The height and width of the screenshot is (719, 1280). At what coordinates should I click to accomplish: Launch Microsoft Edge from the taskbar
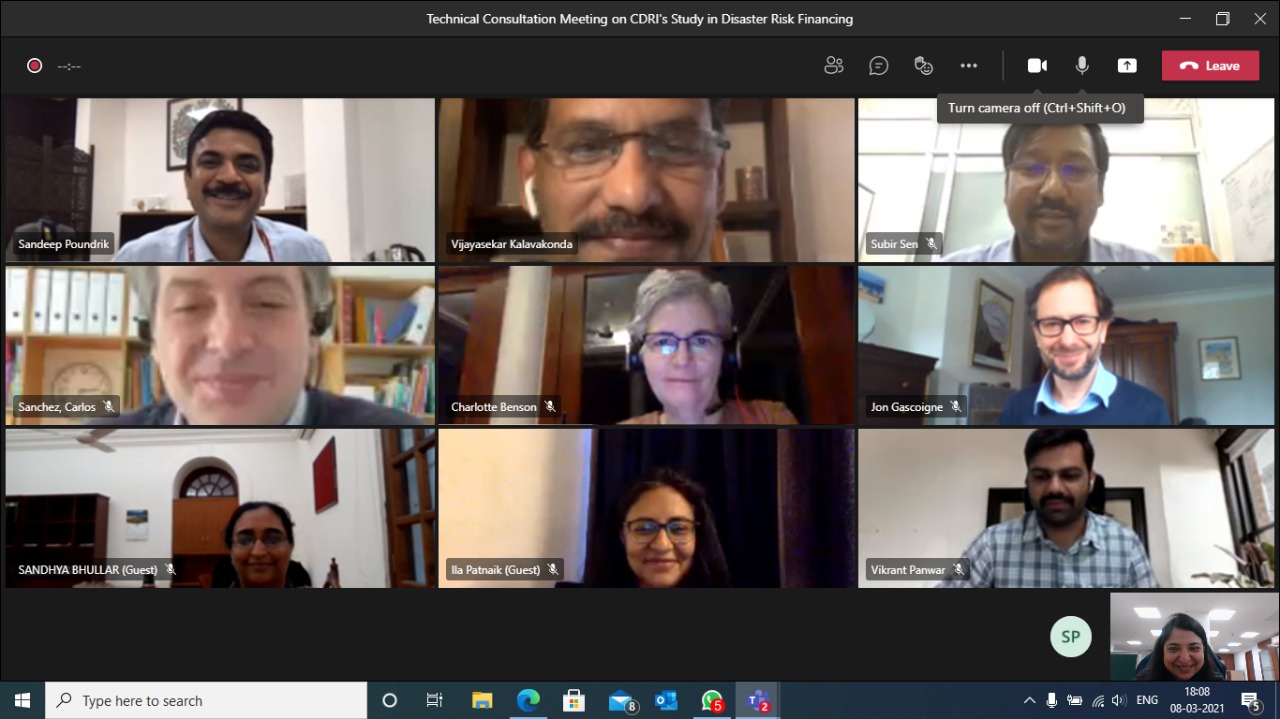point(528,700)
